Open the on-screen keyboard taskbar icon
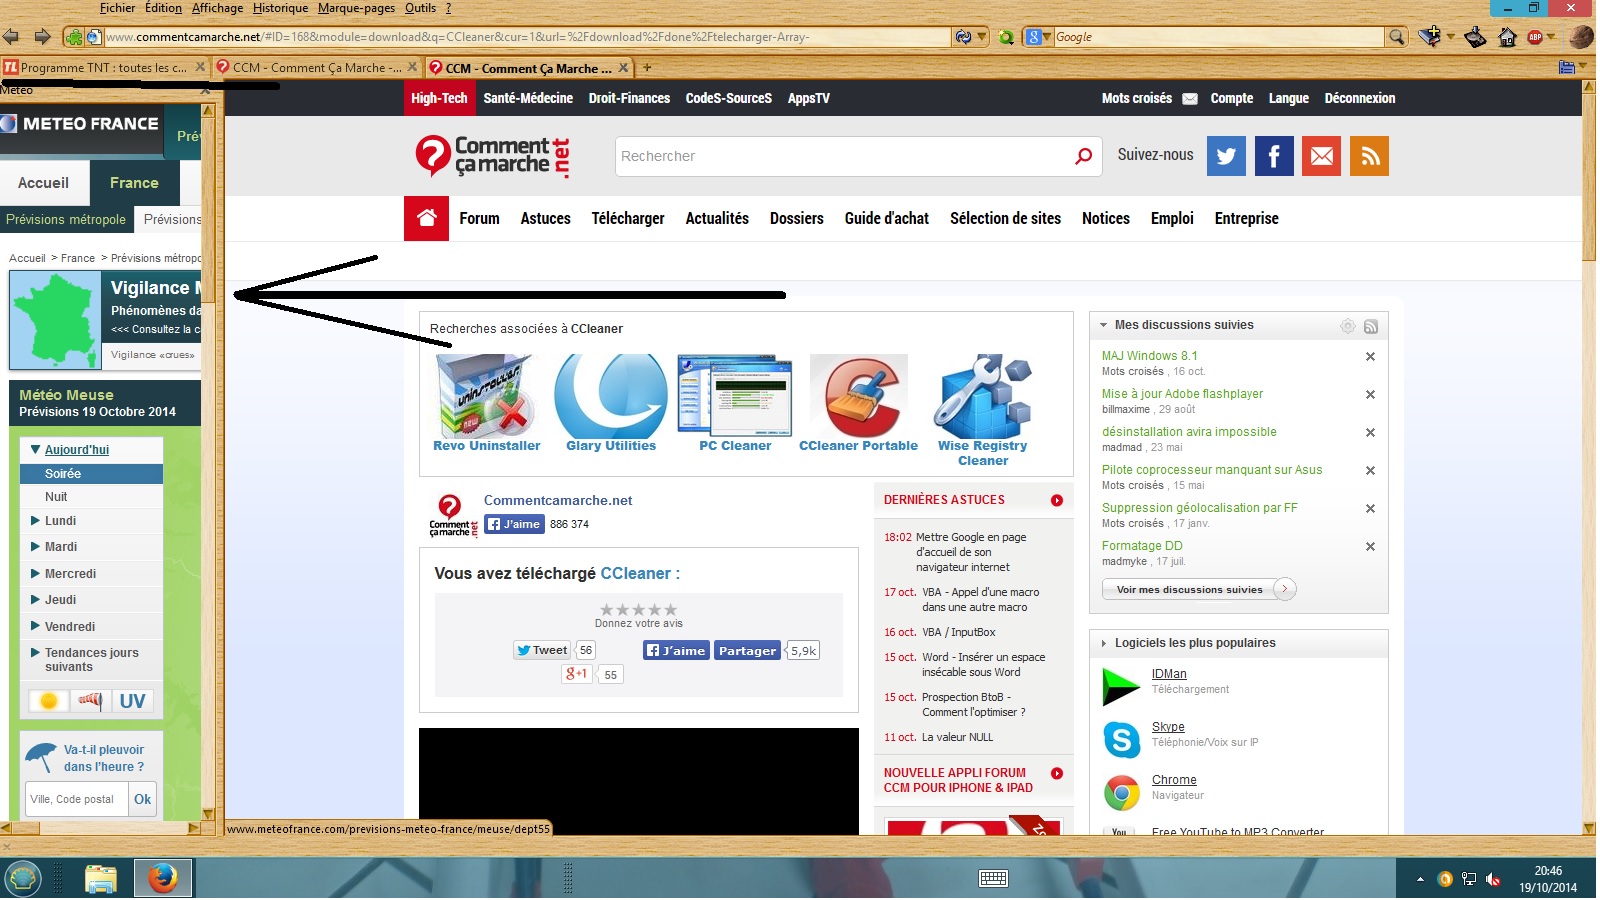1600x900 pixels. click(993, 879)
